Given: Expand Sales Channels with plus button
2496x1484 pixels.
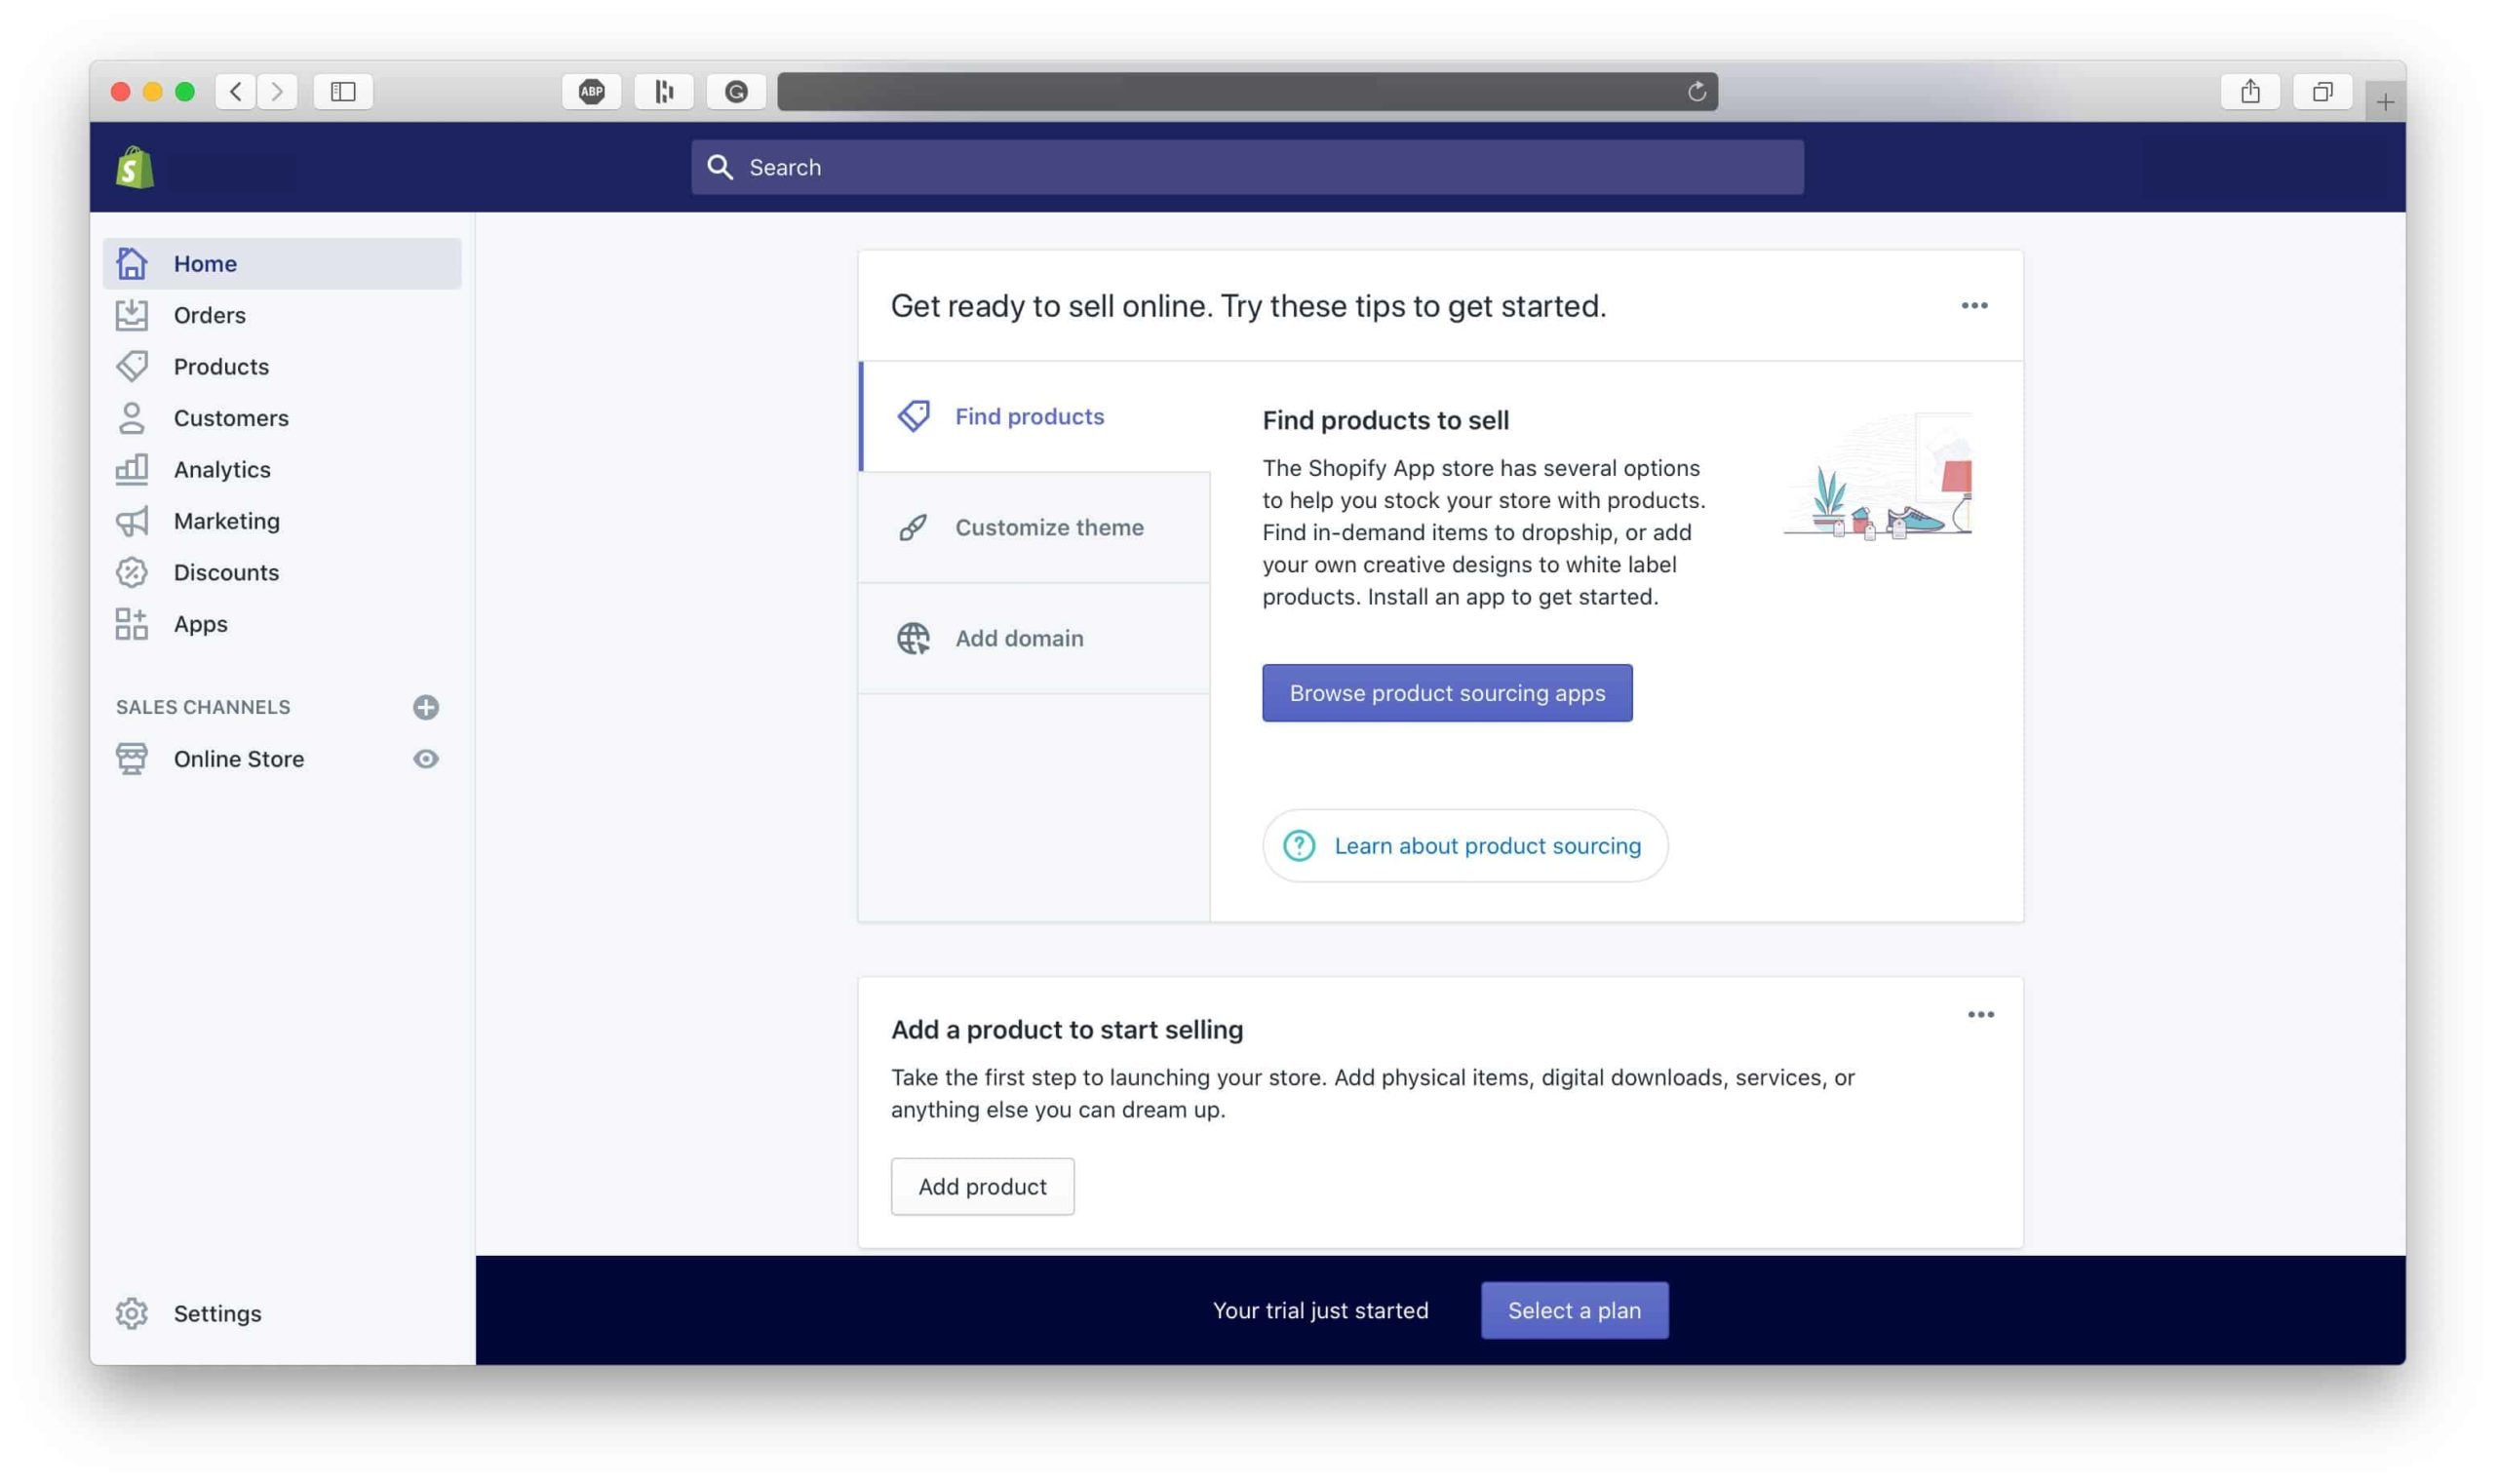Looking at the screenshot, I should (424, 707).
